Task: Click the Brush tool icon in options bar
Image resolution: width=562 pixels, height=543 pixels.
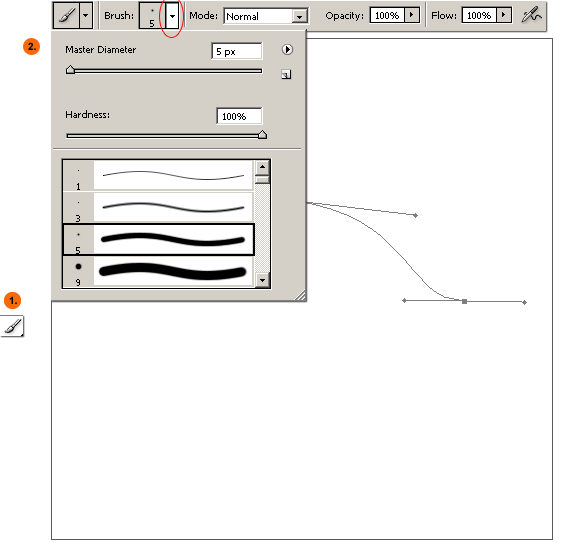Action: pos(67,15)
